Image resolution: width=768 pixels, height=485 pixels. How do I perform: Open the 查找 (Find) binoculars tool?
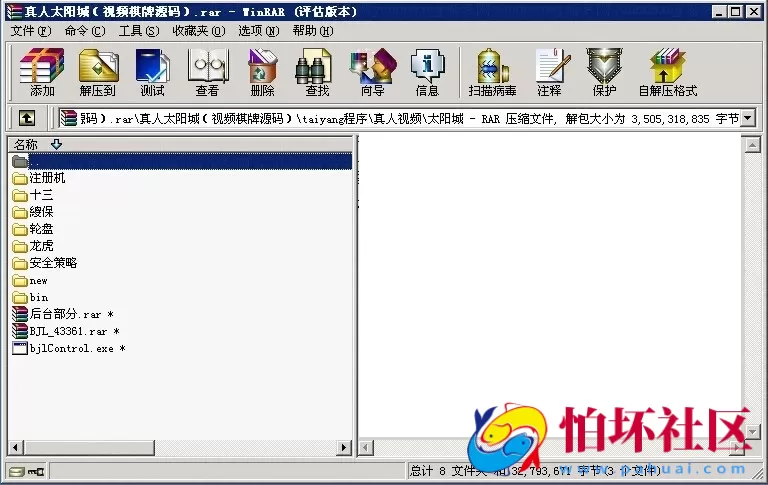pyautogui.click(x=317, y=71)
